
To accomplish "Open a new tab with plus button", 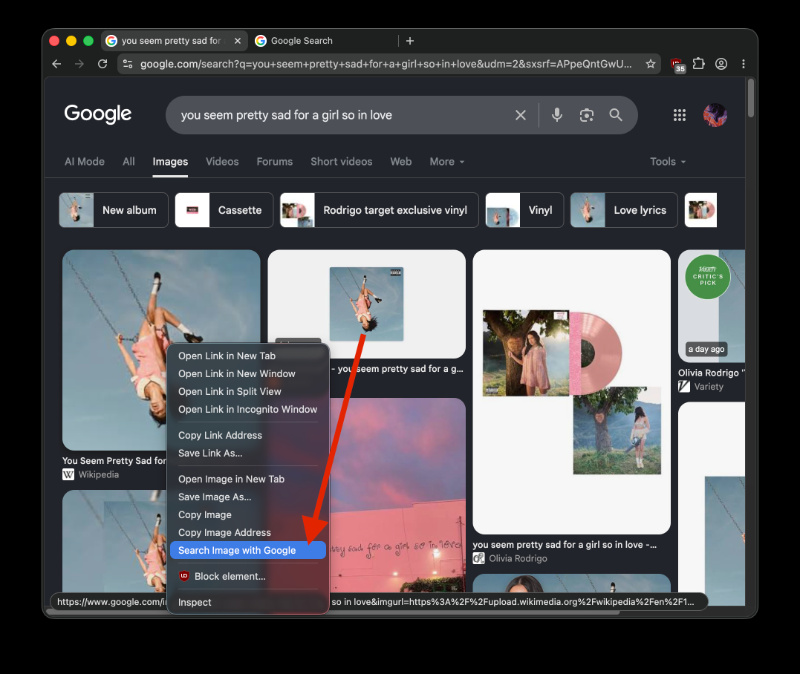I will [x=410, y=41].
